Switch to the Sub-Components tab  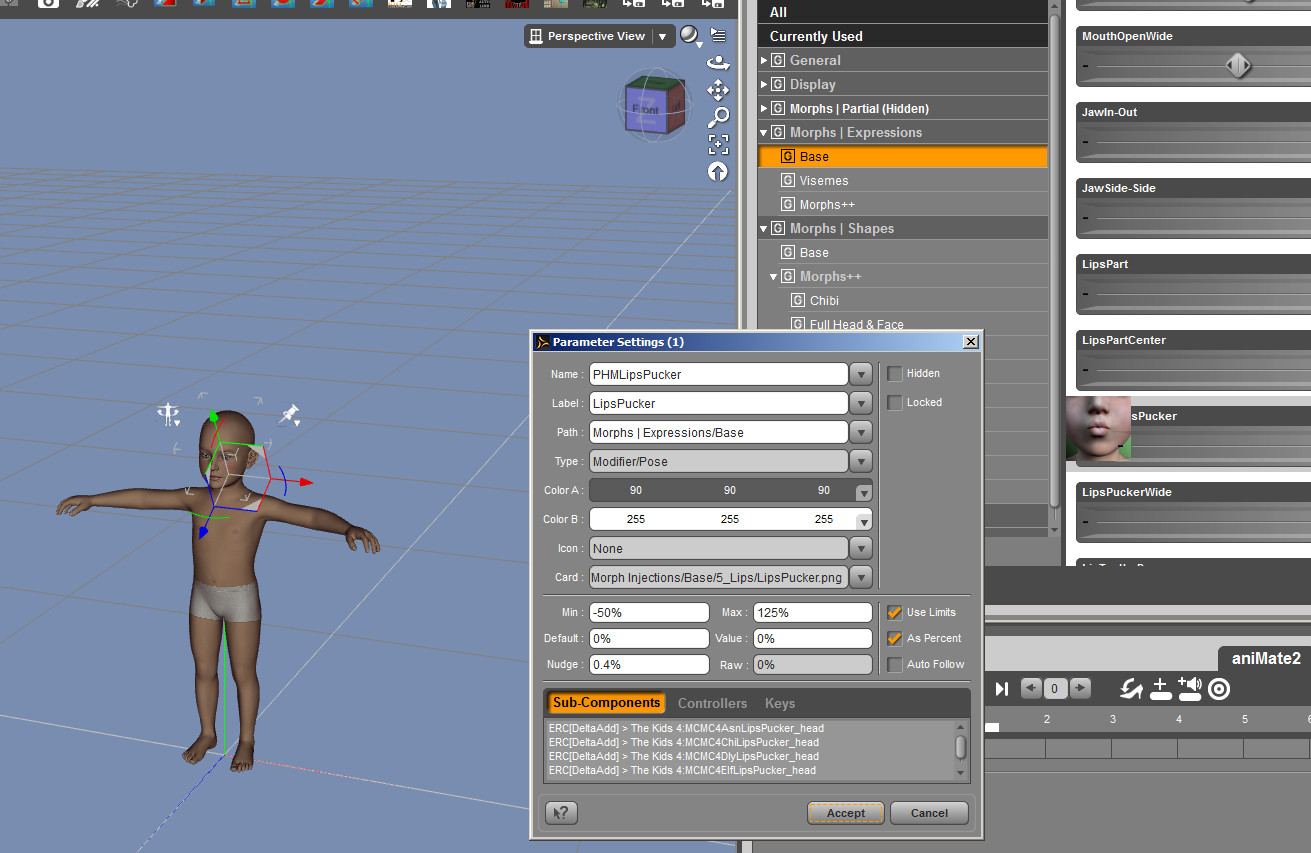(606, 703)
